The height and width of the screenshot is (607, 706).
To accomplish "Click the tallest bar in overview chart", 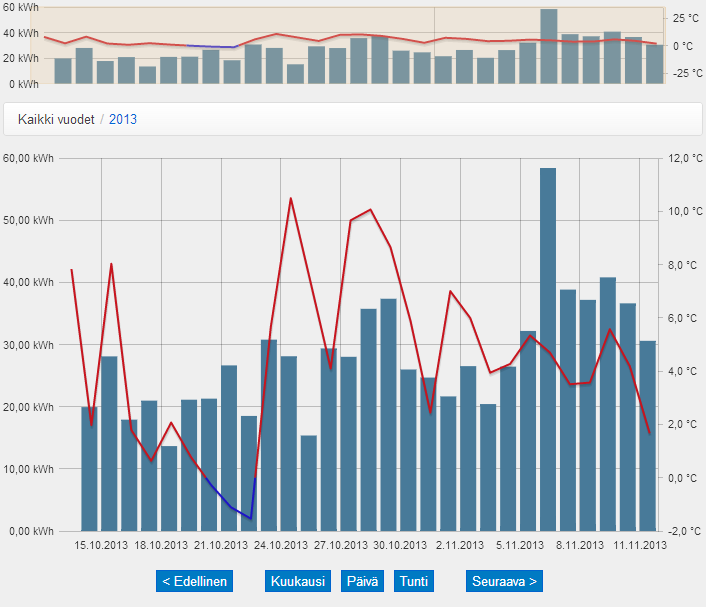I will [548, 46].
